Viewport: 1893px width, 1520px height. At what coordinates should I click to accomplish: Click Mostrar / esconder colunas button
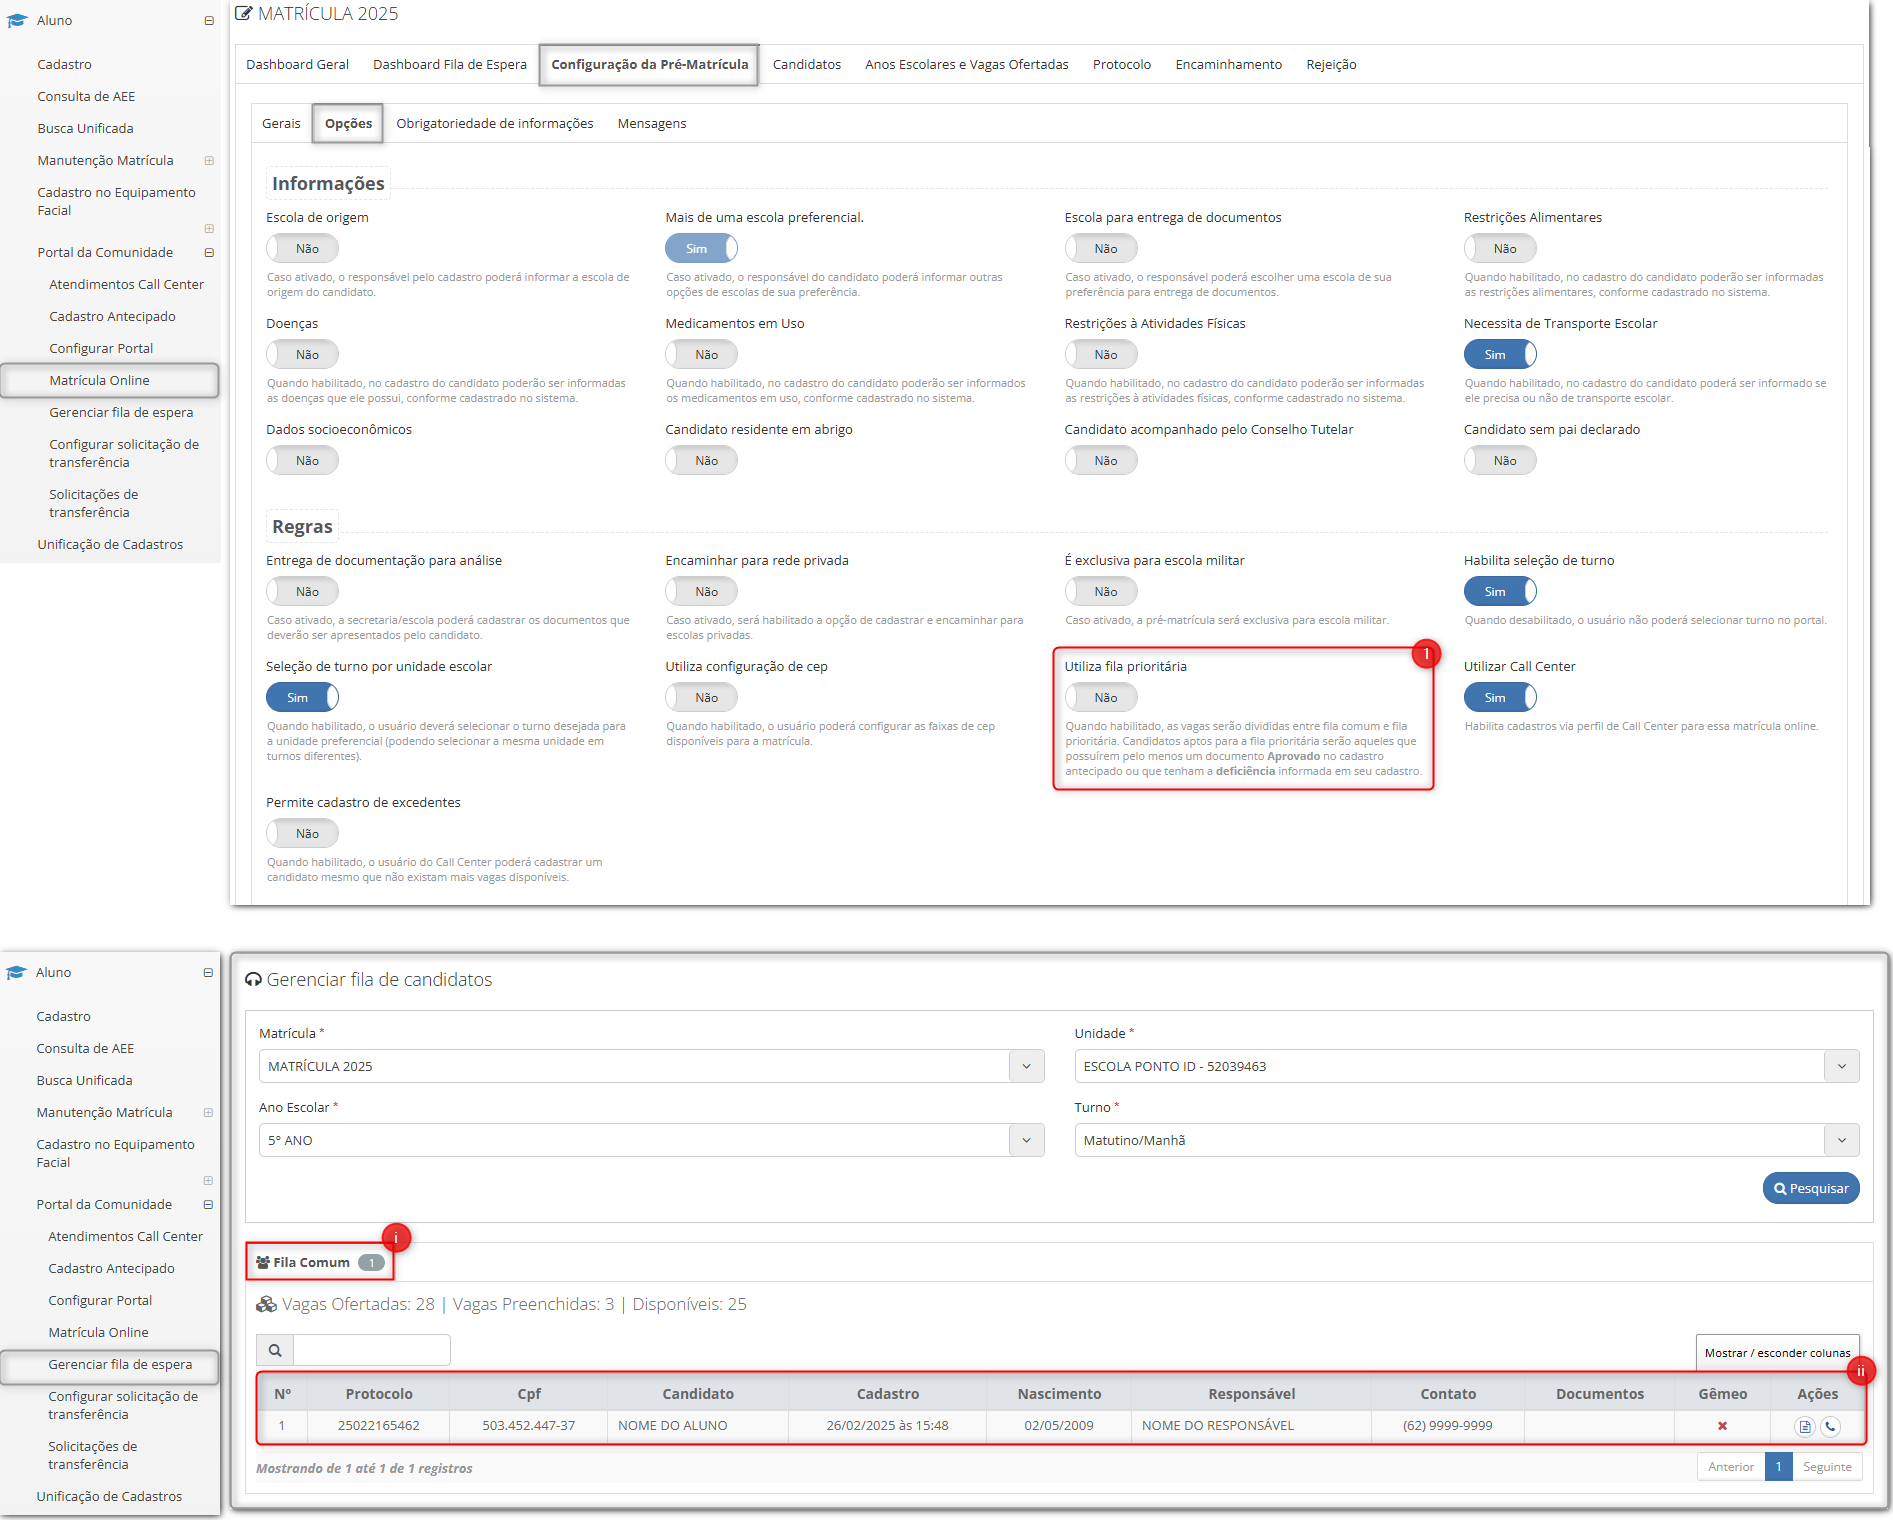(x=1777, y=1352)
